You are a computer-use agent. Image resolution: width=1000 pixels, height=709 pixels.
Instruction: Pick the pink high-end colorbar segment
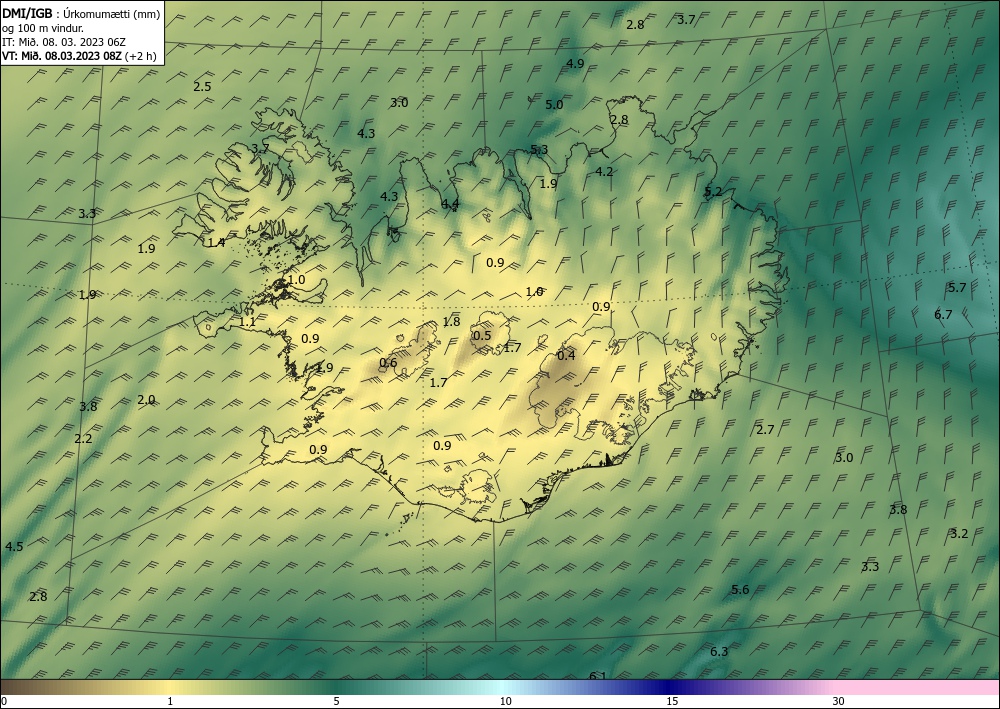click(x=918, y=687)
